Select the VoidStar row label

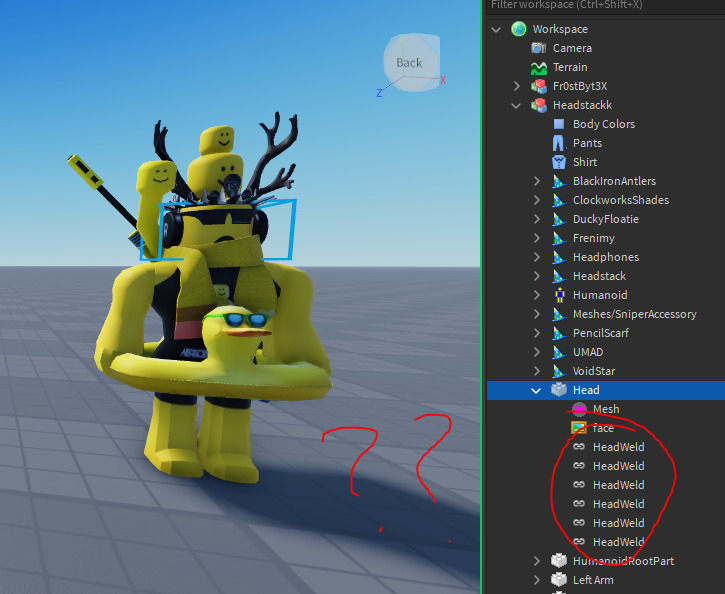pos(594,371)
